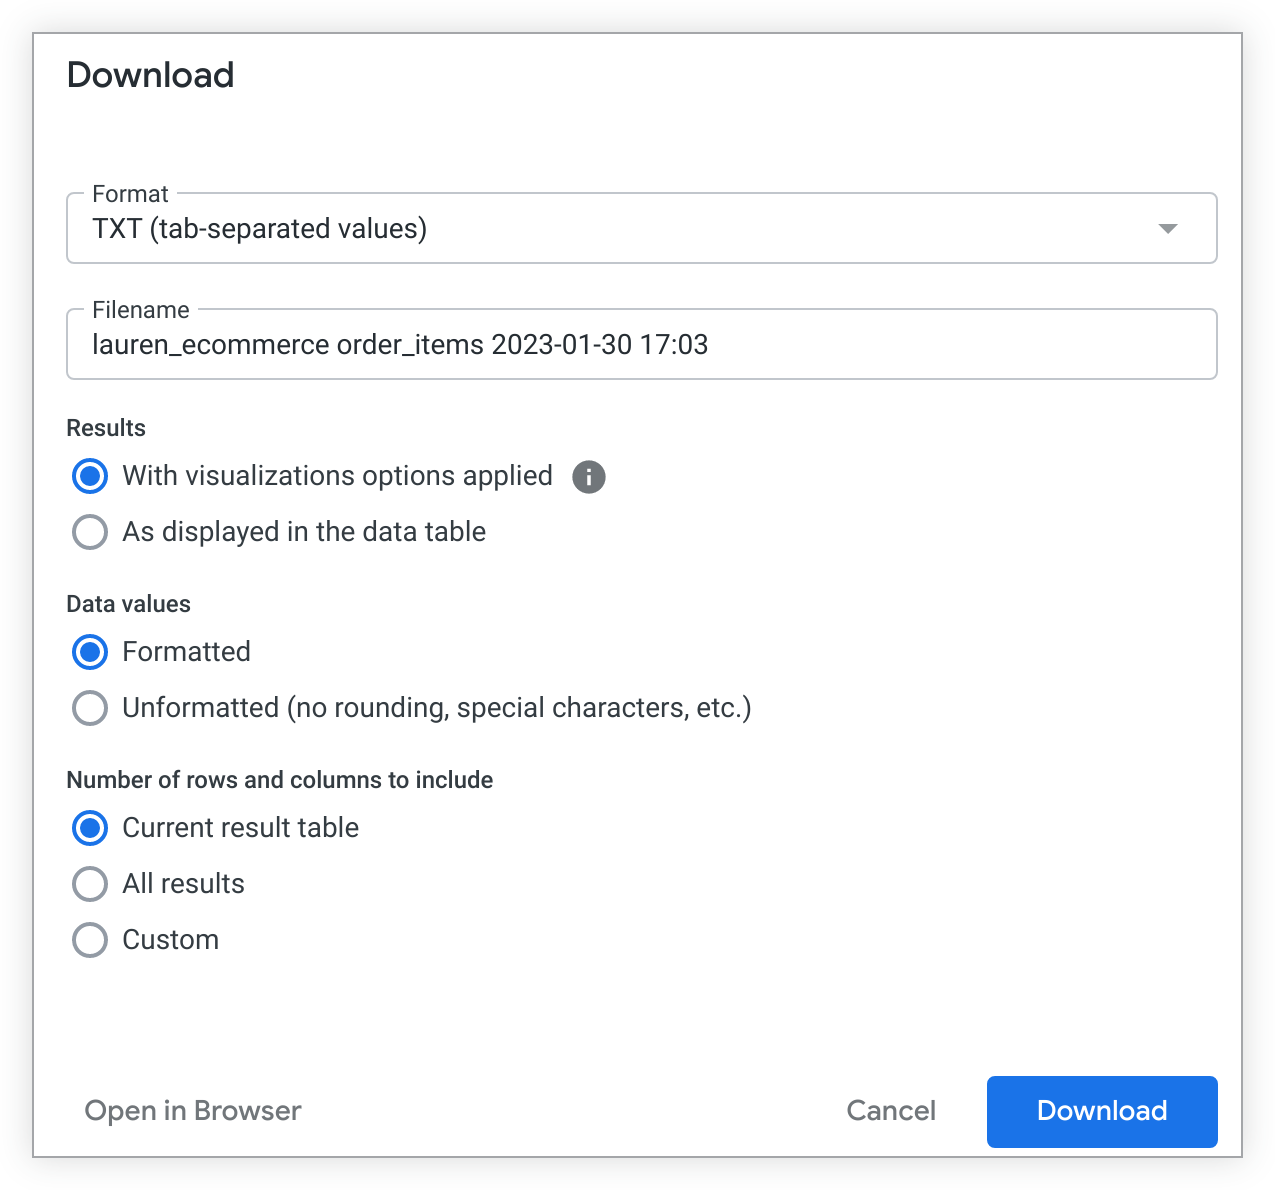This screenshot has width=1275, height=1190.
Task: Click Open in Browser link
Action: pyautogui.click(x=193, y=1111)
